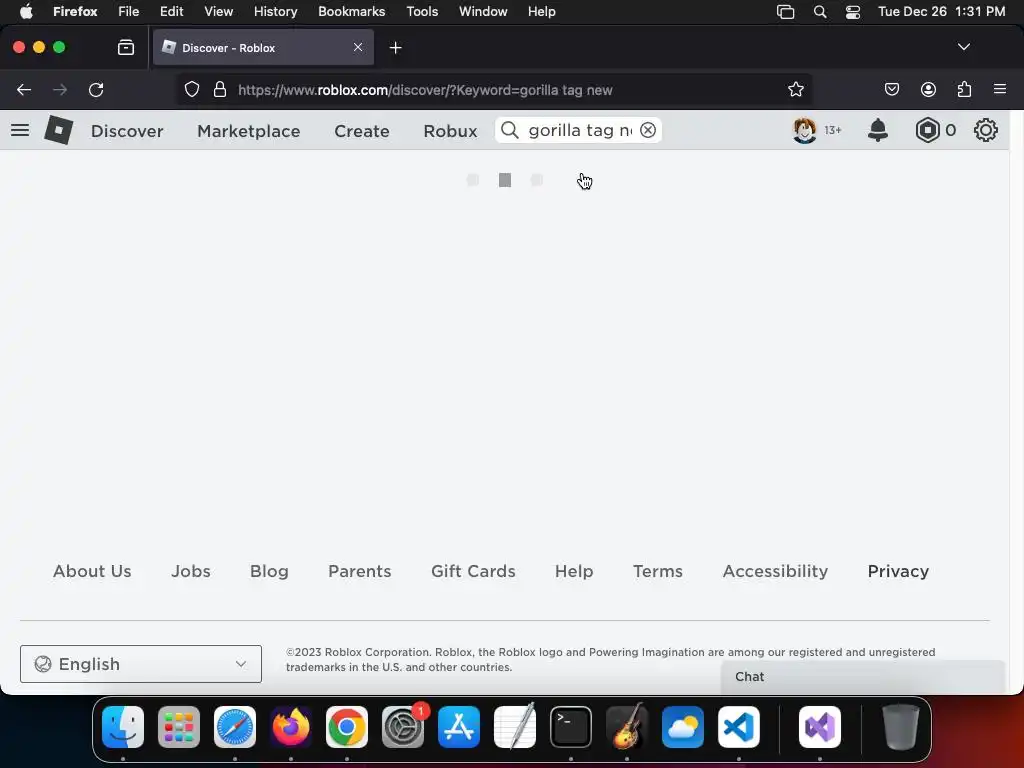1024x768 pixels.
Task: Click the date and time in menu bar
Action: click(941, 11)
